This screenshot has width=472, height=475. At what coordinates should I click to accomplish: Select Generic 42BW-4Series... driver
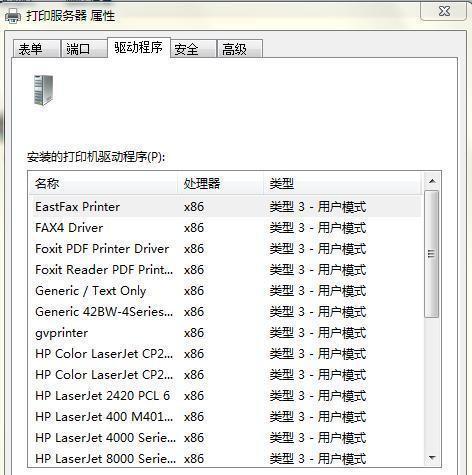[x=225, y=312]
